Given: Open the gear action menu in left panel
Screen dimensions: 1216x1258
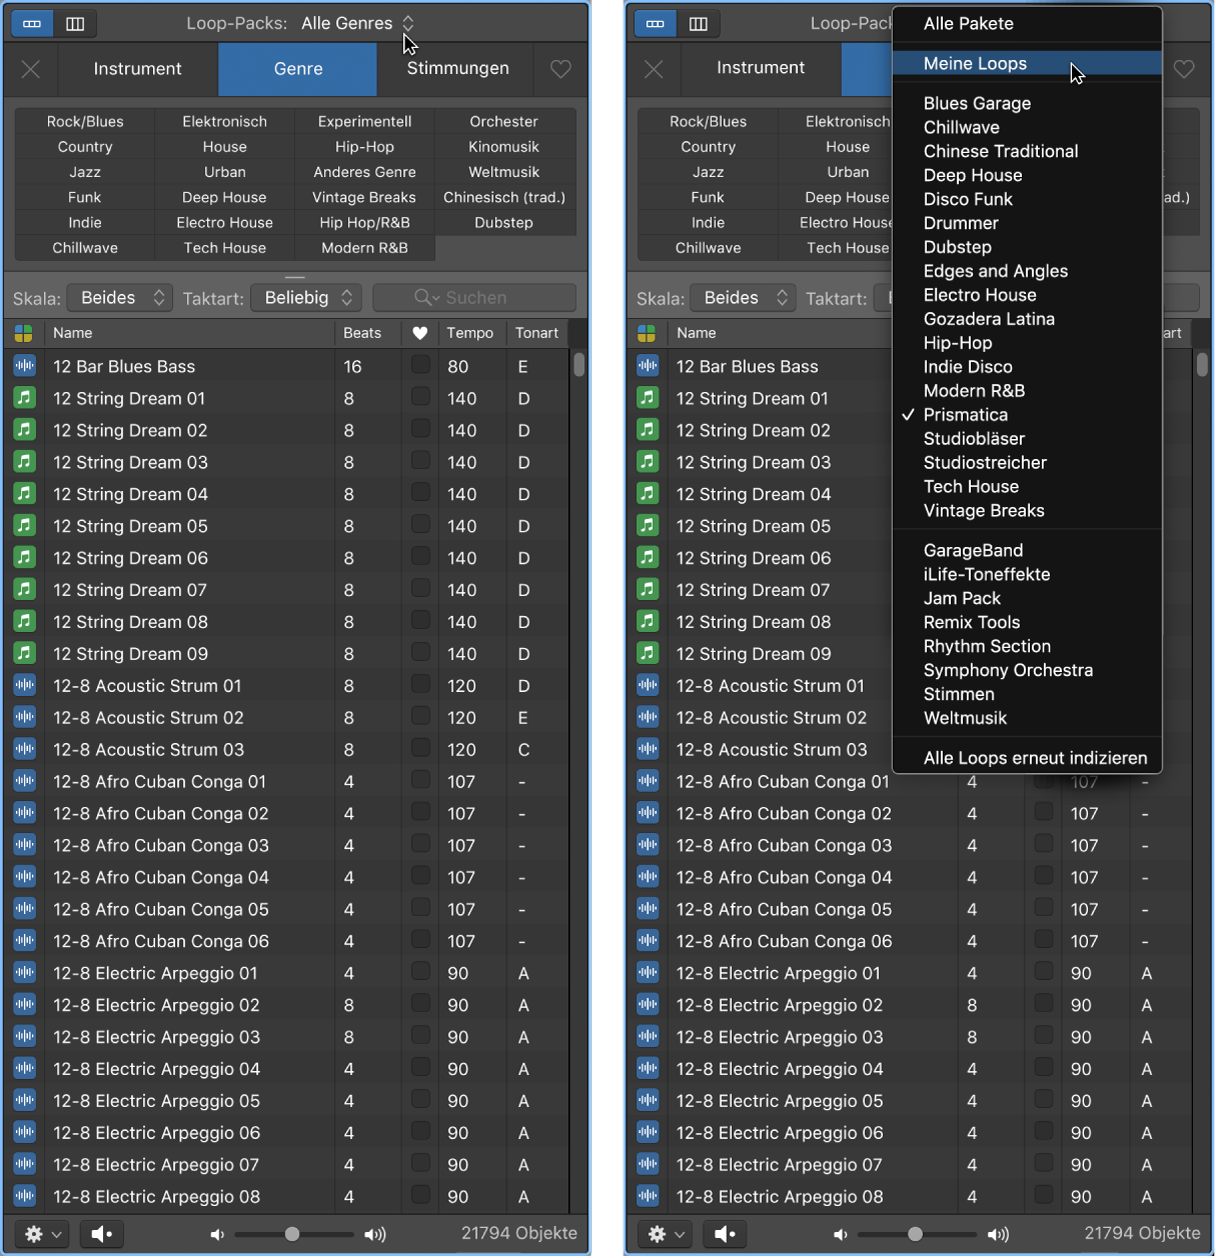Looking at the screenshot, I should 42,1234.
